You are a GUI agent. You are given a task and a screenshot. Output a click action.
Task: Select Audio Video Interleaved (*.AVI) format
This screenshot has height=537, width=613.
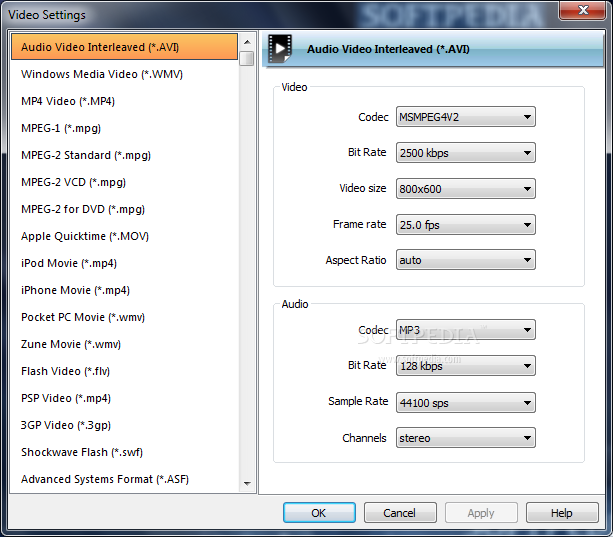[x=124, y=47]
